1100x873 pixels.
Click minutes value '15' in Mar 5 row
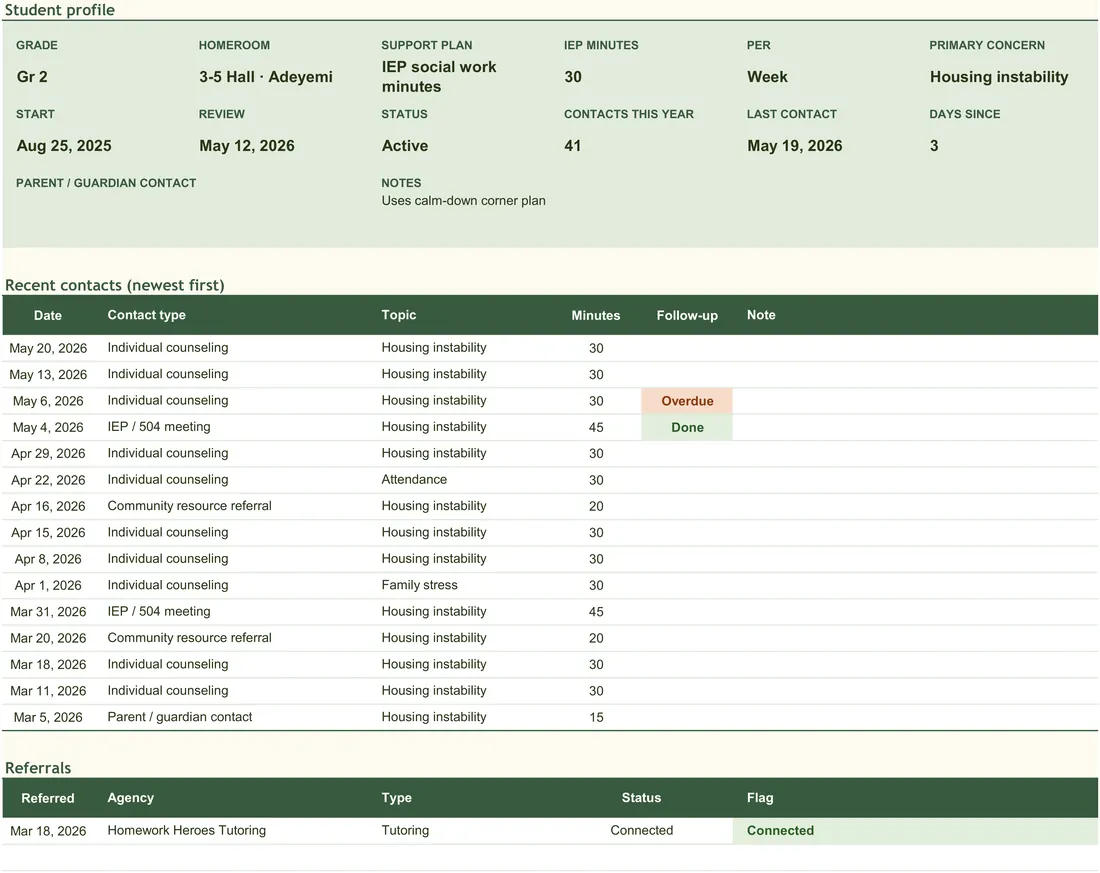[596, 717]
